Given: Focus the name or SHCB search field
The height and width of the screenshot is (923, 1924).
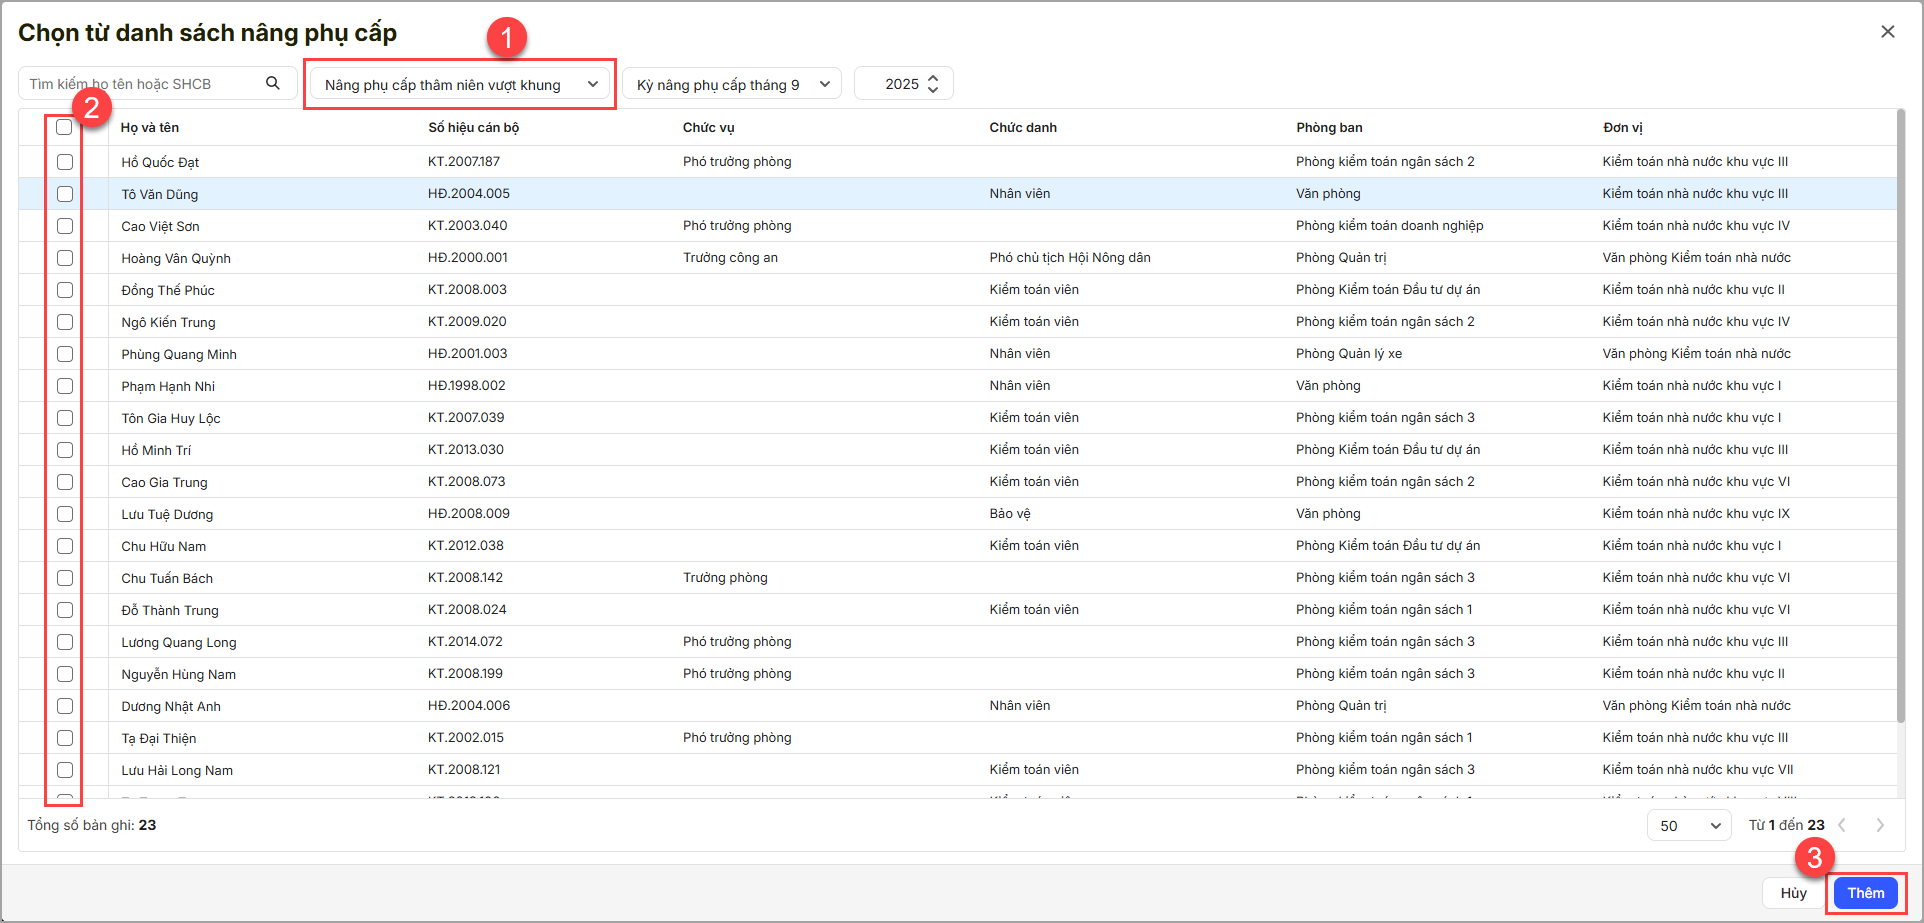Looking at the screenshot, I should [140, 84].
